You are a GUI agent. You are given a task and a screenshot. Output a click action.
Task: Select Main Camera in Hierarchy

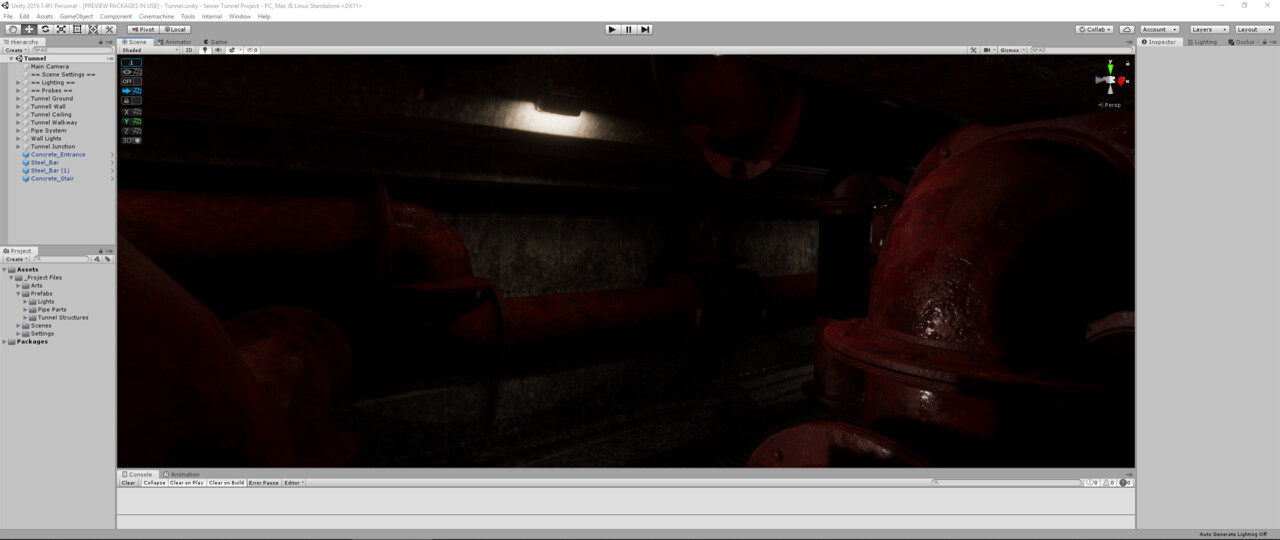pos(50,66)
